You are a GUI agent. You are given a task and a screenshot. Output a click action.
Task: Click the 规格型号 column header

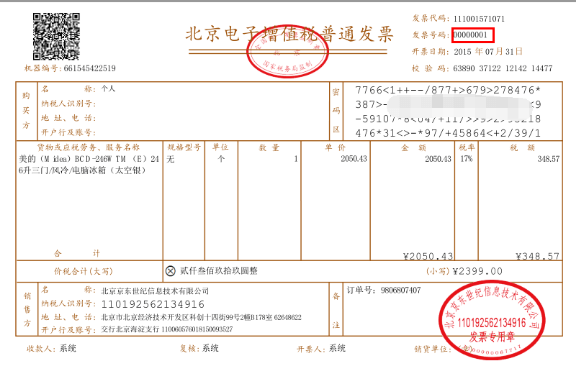[184, 147]
